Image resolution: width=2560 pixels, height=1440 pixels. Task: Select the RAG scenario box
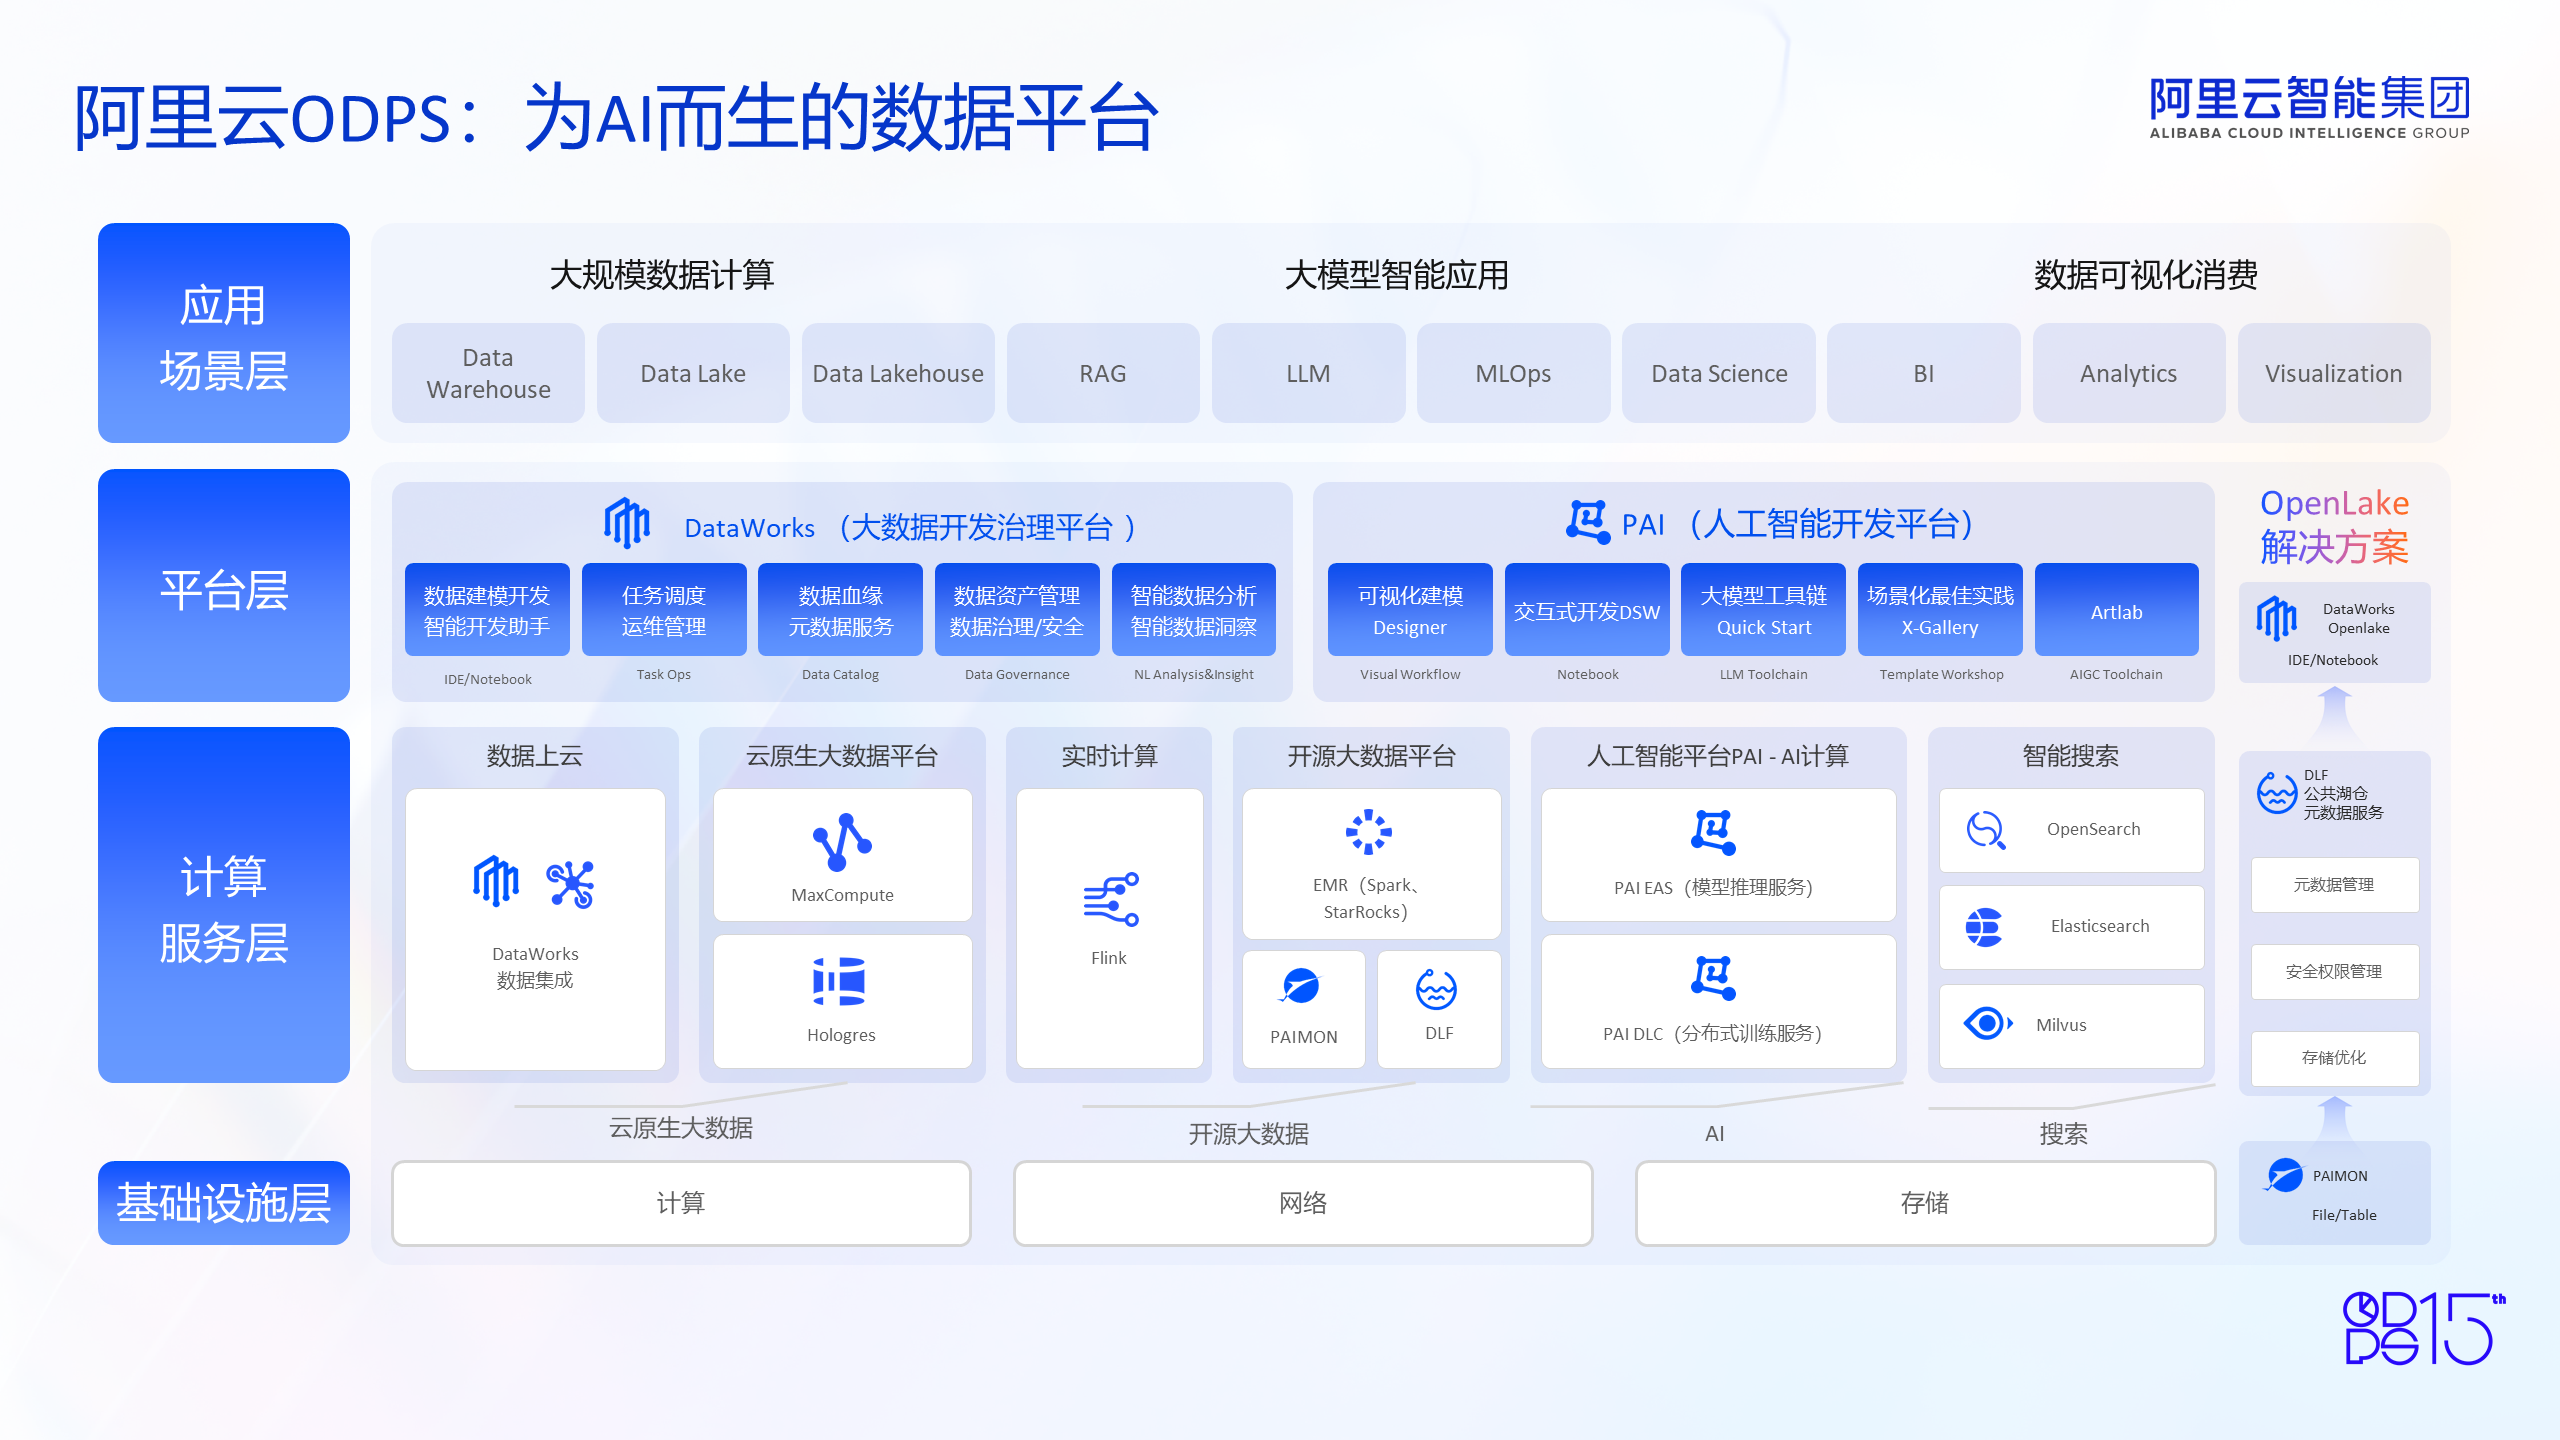click(x=1103, y=373)
